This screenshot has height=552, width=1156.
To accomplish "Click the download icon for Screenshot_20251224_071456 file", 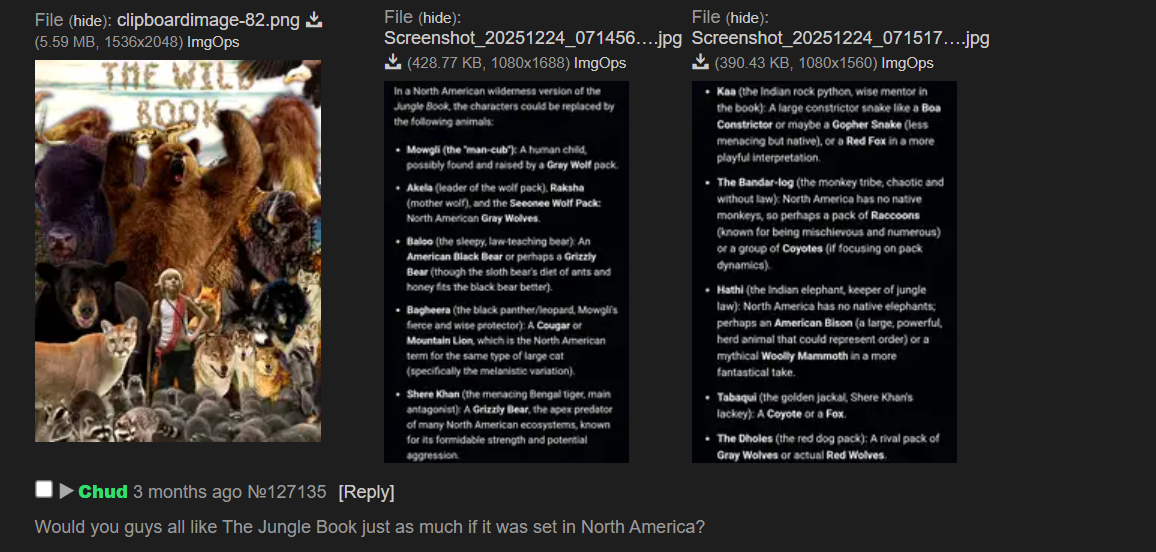I will click(393, 63).
